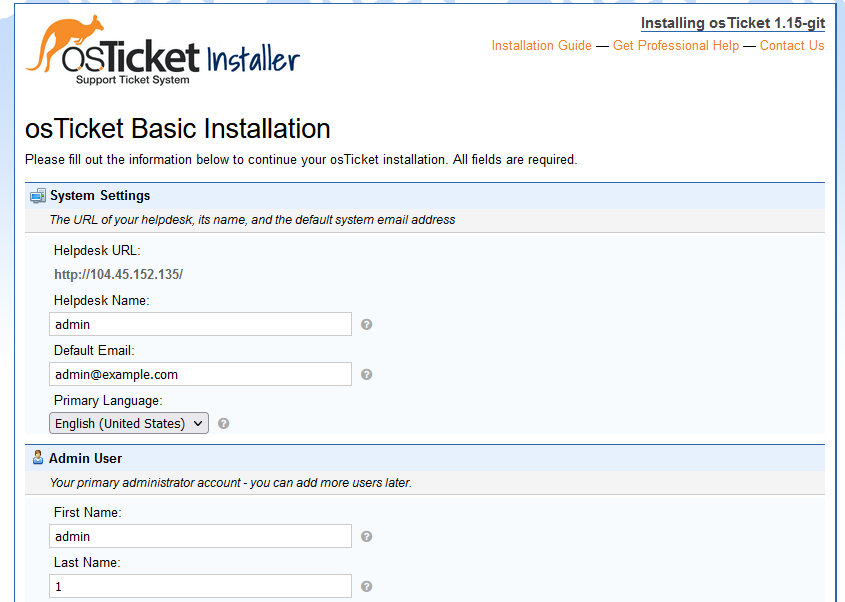
Task: Click the help icon beside Last Name
Action: (367, 586)
